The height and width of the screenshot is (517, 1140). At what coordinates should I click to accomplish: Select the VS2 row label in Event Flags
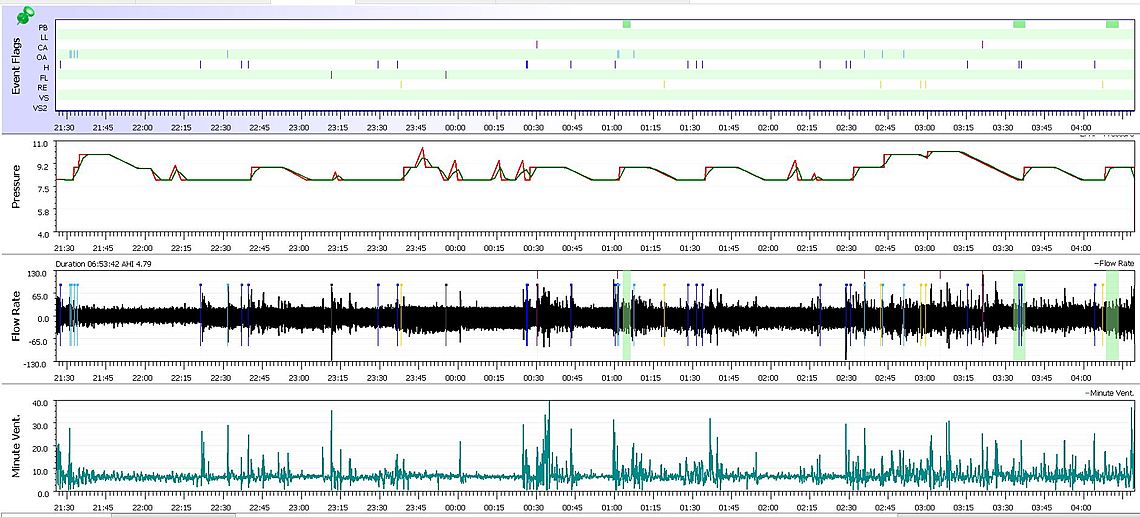coord(41,108)
